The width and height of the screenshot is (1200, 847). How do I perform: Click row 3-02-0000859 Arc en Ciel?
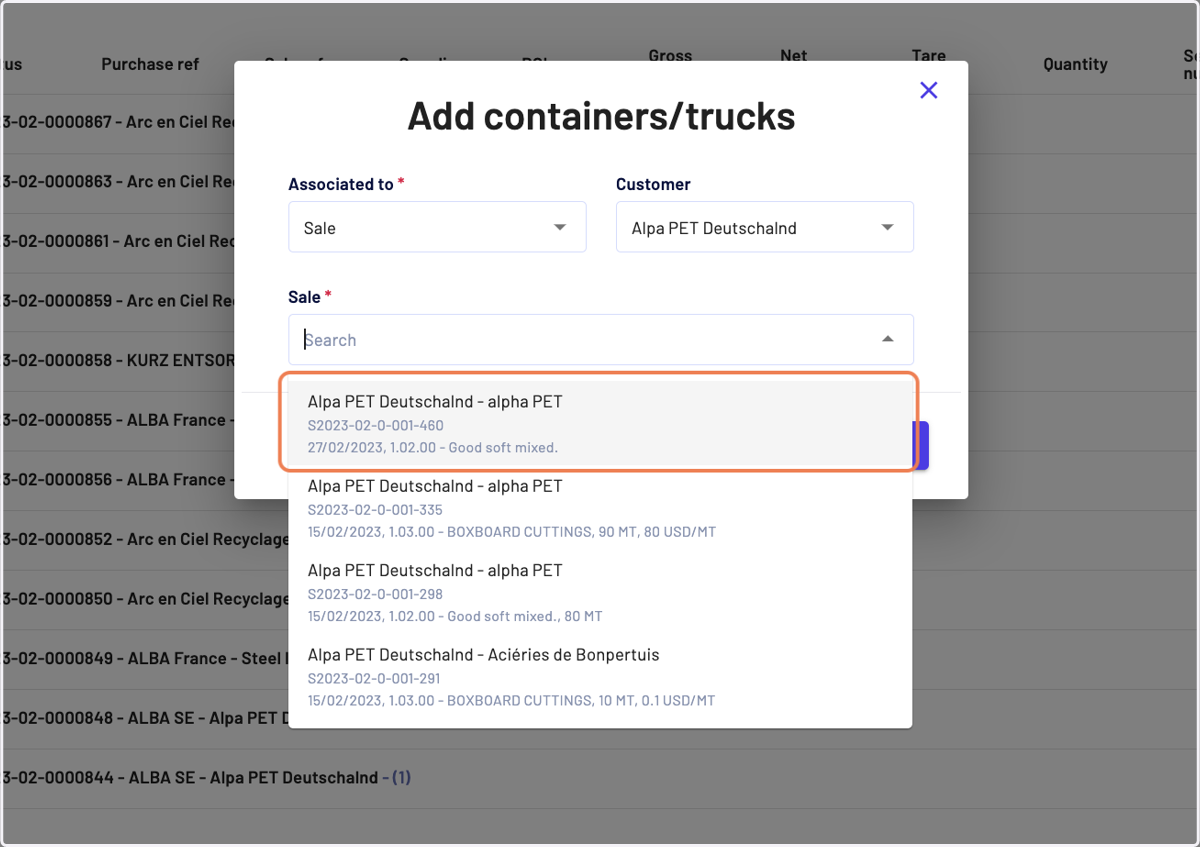119,301
